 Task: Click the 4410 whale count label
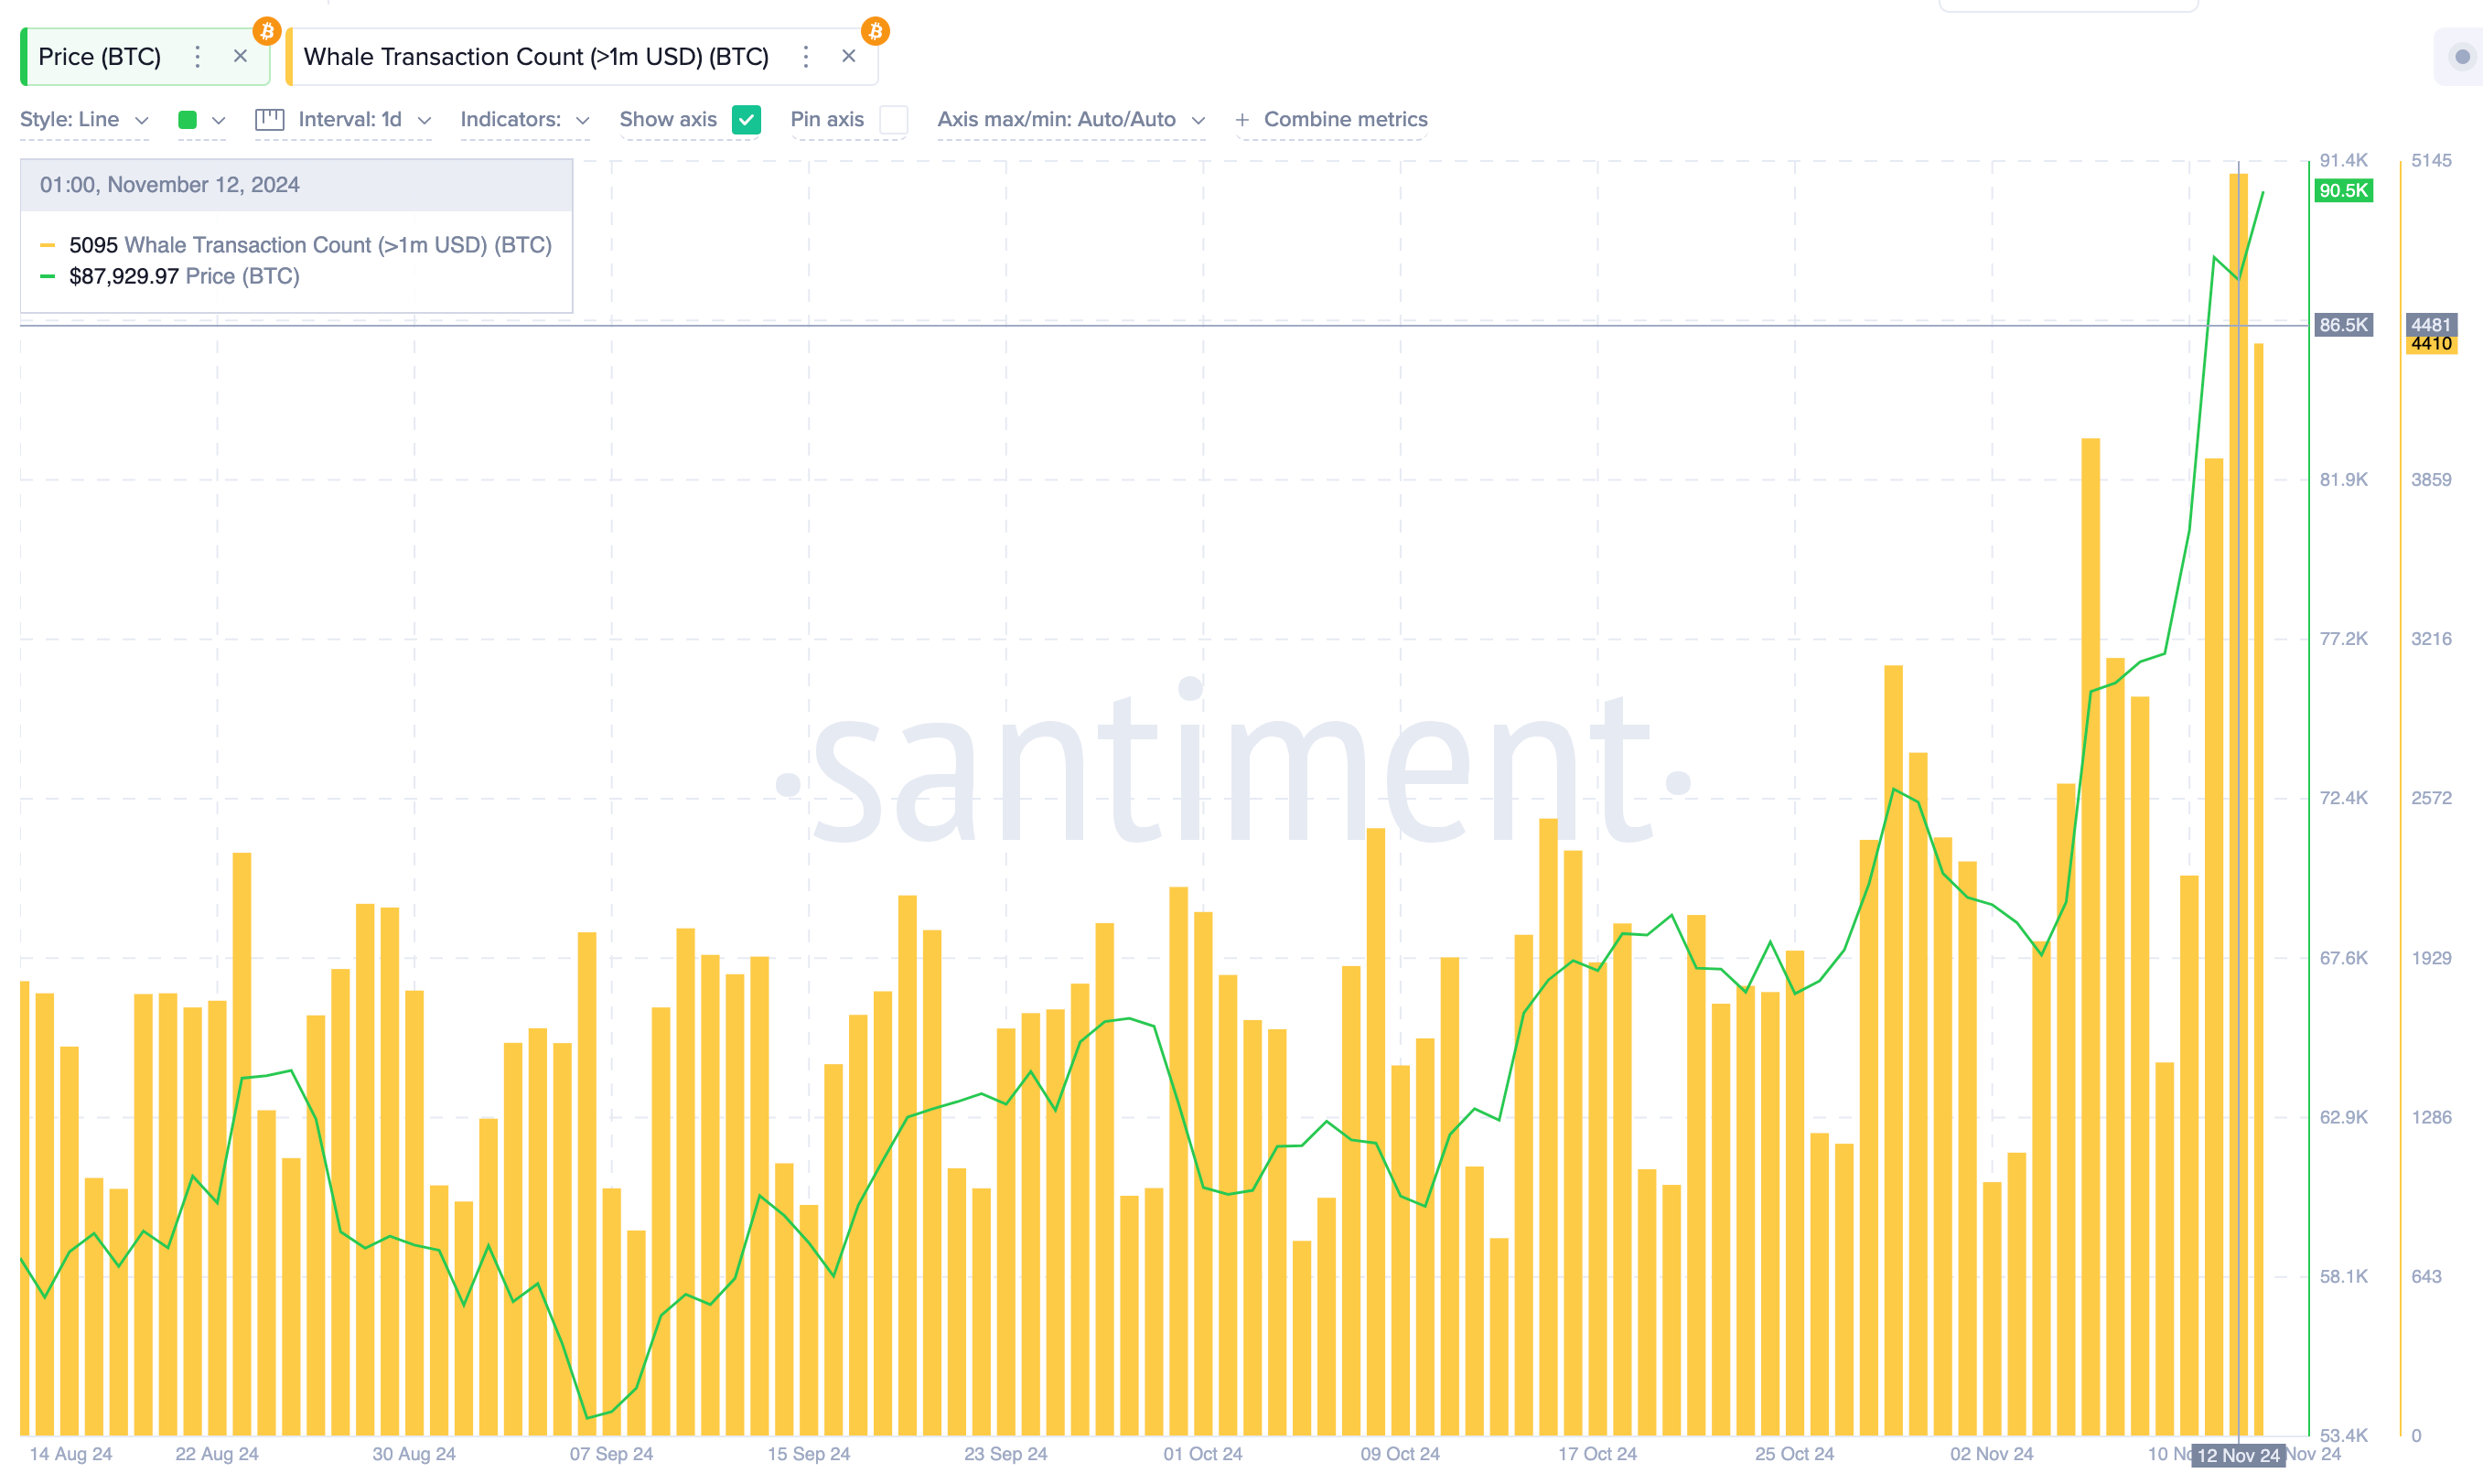click(2430, 344)
